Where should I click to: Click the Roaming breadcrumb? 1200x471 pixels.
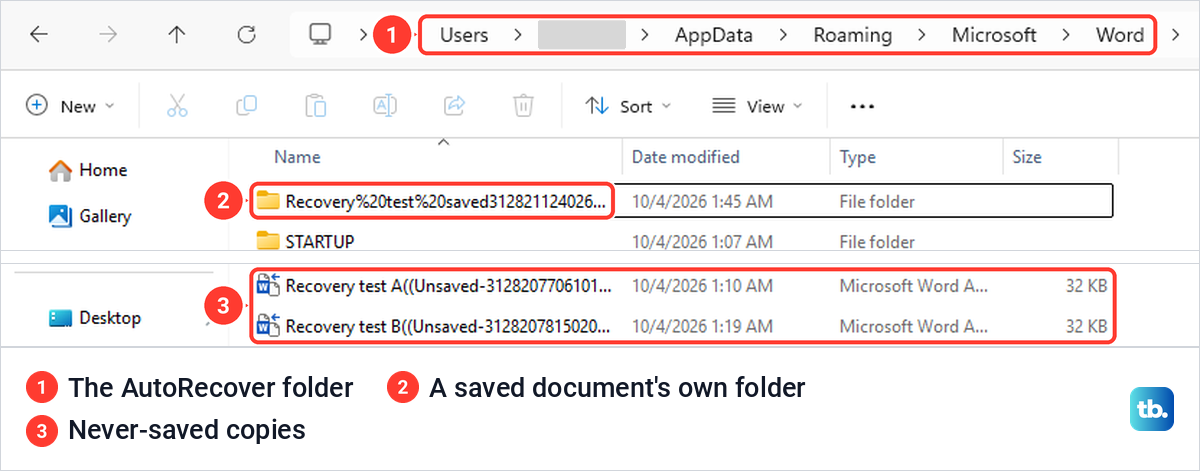coord(852,35)
